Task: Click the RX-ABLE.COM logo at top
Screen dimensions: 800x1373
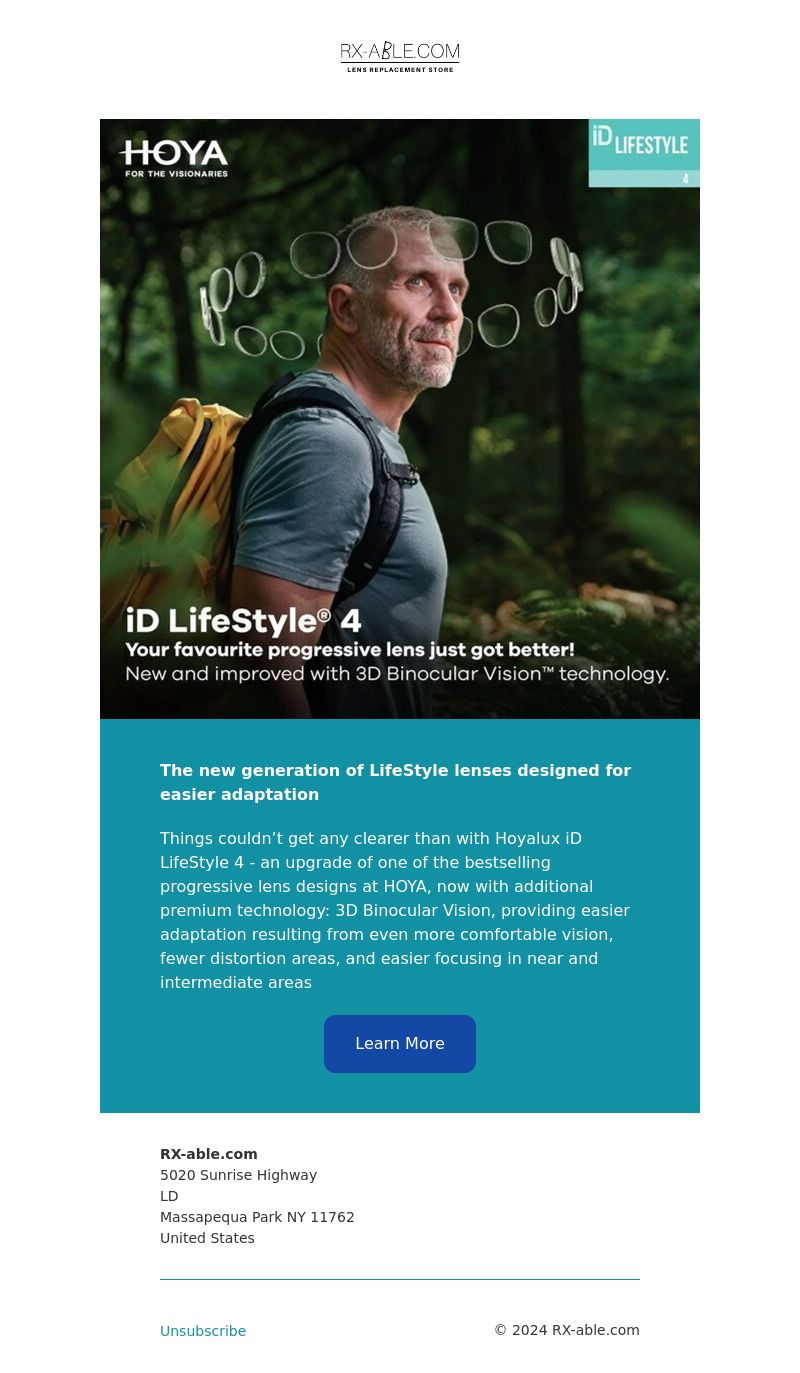Action: pyautogui.click(x=400, y=56)
